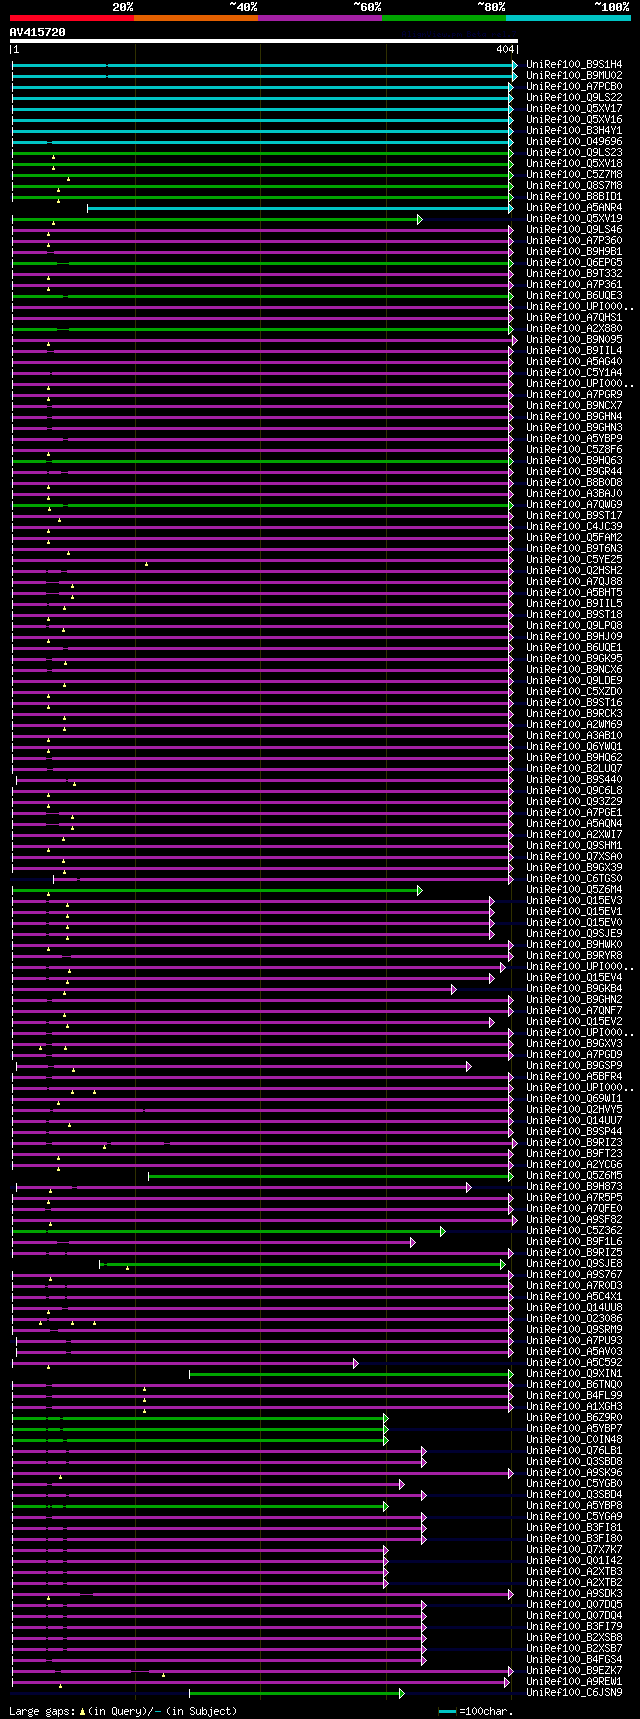Click the cyan ~100% identity legend segment
The height and width of the screenshot is (1719, 640).
click(568, 17)
